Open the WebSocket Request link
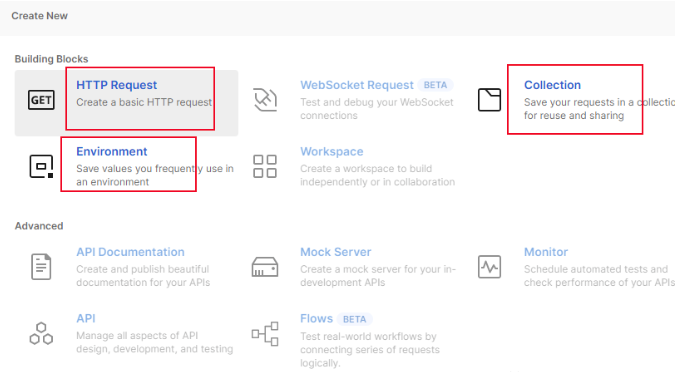 (357, 85)
